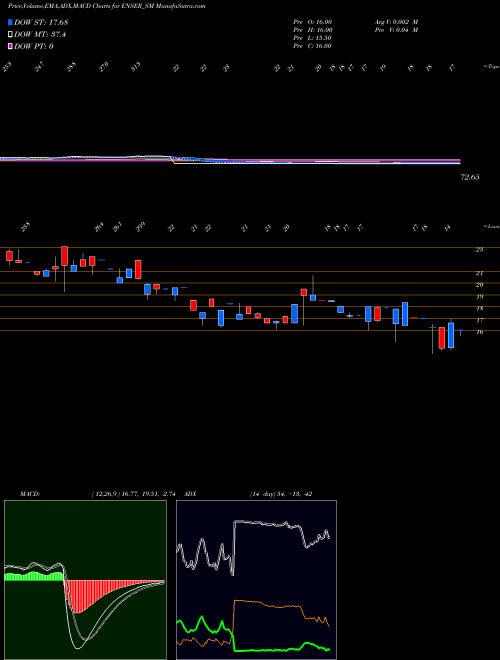
Task: Select the 'DOW ST: 17.68' legend text
Action: coord(41,22)
